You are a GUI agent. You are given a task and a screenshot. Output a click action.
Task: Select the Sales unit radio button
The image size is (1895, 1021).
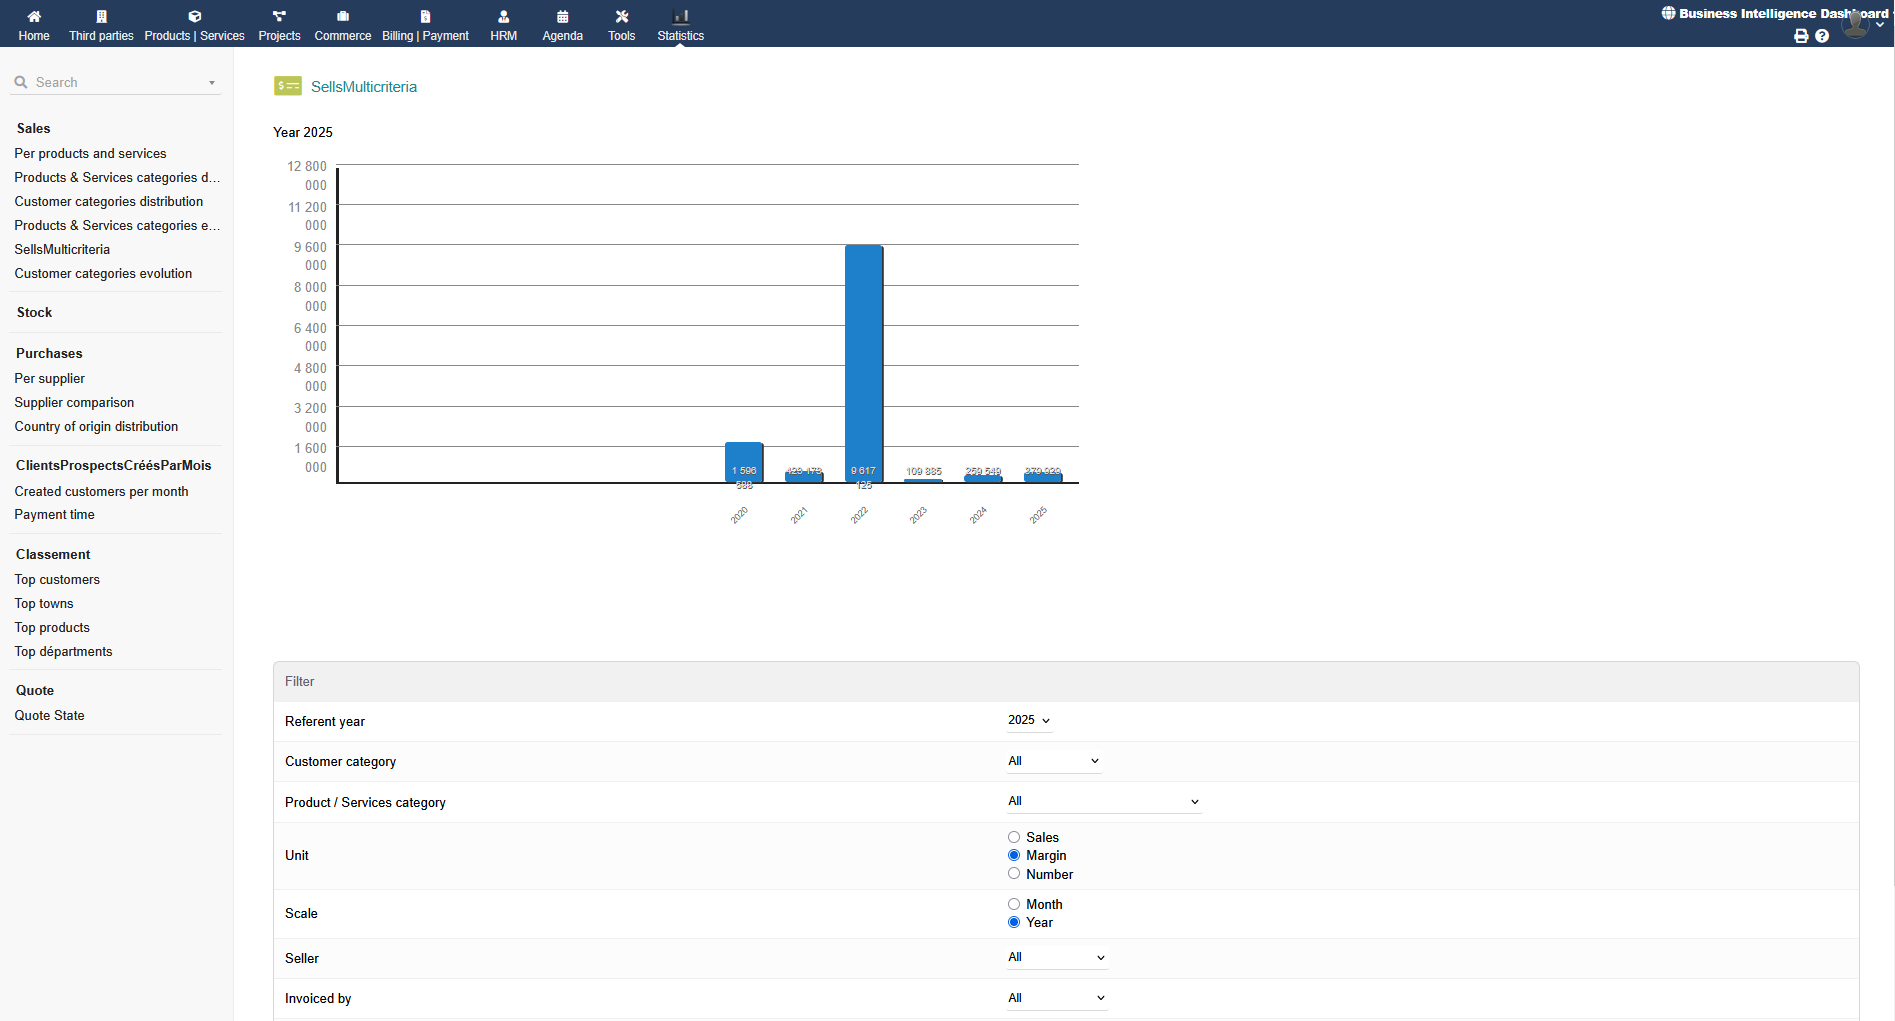tap(1014, 837)
